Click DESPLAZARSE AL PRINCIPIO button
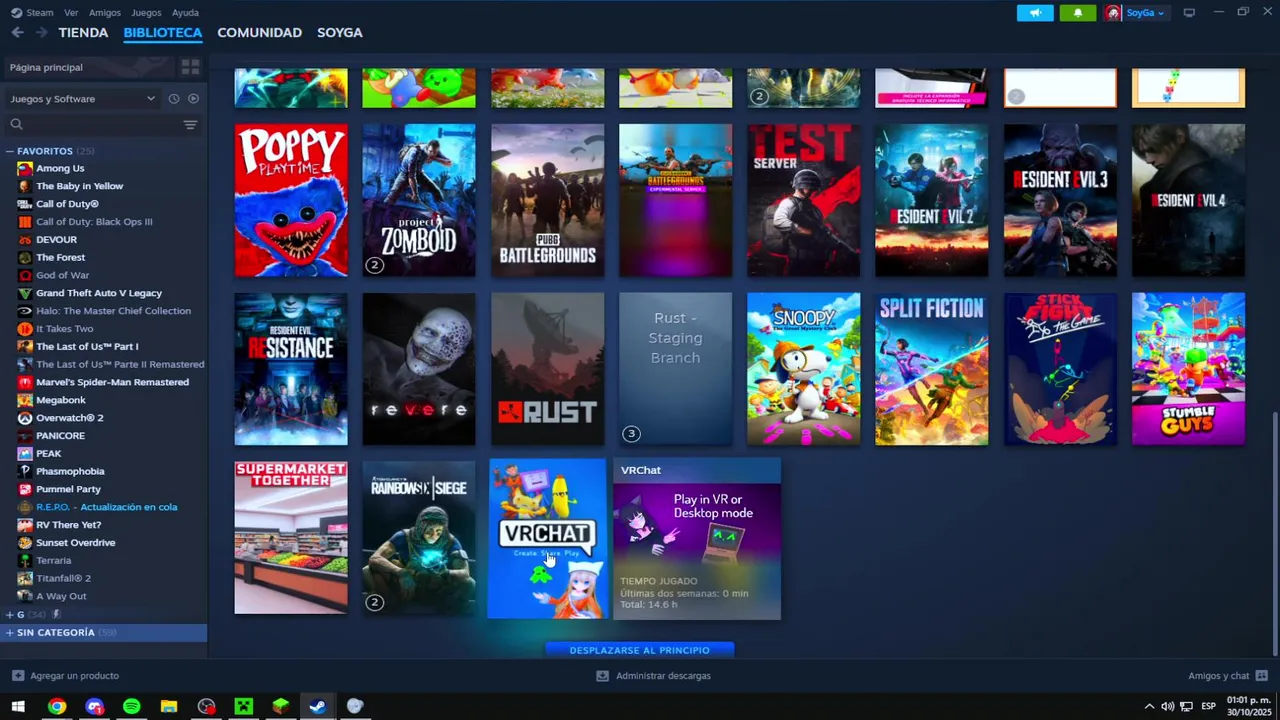The width and height of the screenshot is (1280, 720). (640, 650)
